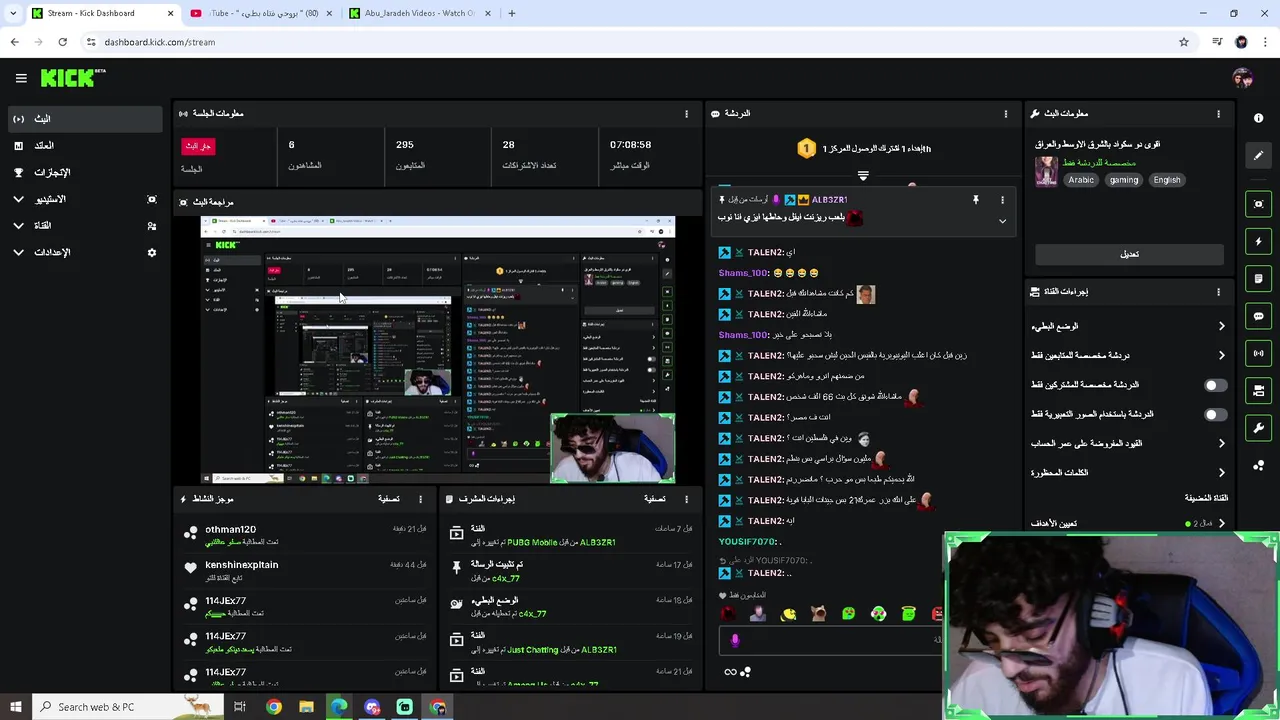
Task: Open stream info panel three-dot menu
Action: (x=1218, y=114)
